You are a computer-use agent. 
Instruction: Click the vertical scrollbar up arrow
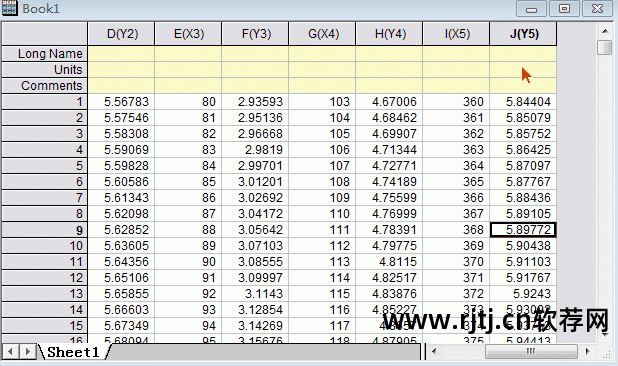click(x=605, y=31)
